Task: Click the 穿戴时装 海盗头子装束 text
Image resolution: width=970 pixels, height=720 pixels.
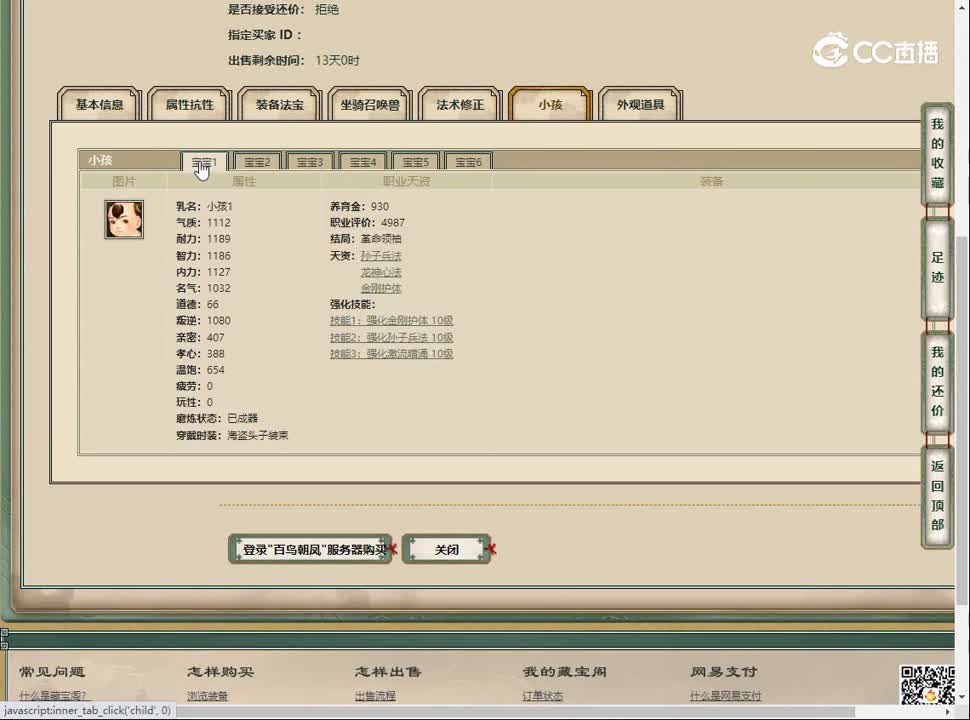Action: pyautogui.click(x=232, y=435)
